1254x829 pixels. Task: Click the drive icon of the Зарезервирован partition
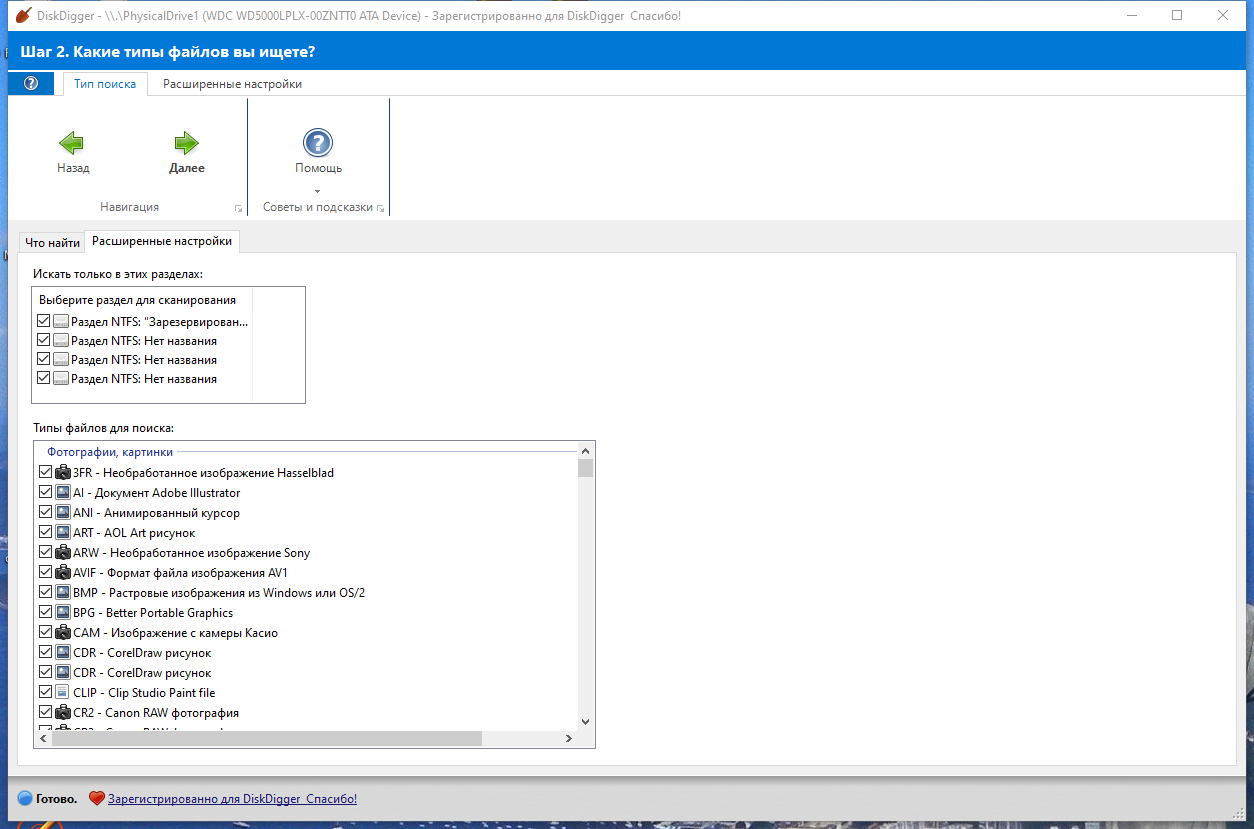[x=61, y=322]
